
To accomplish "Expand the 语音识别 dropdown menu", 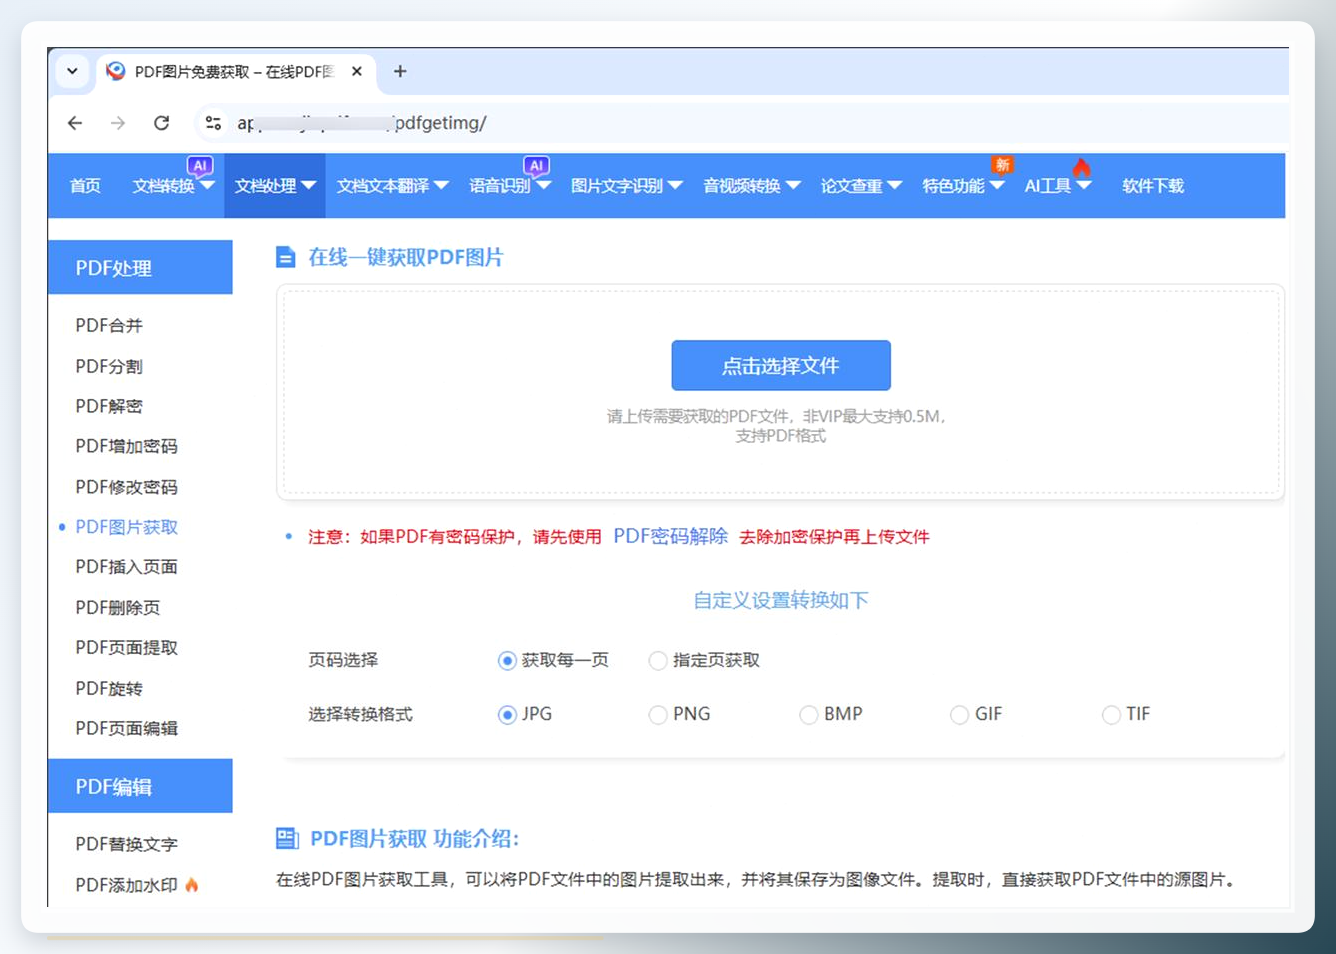I will (x=510, y=186).
